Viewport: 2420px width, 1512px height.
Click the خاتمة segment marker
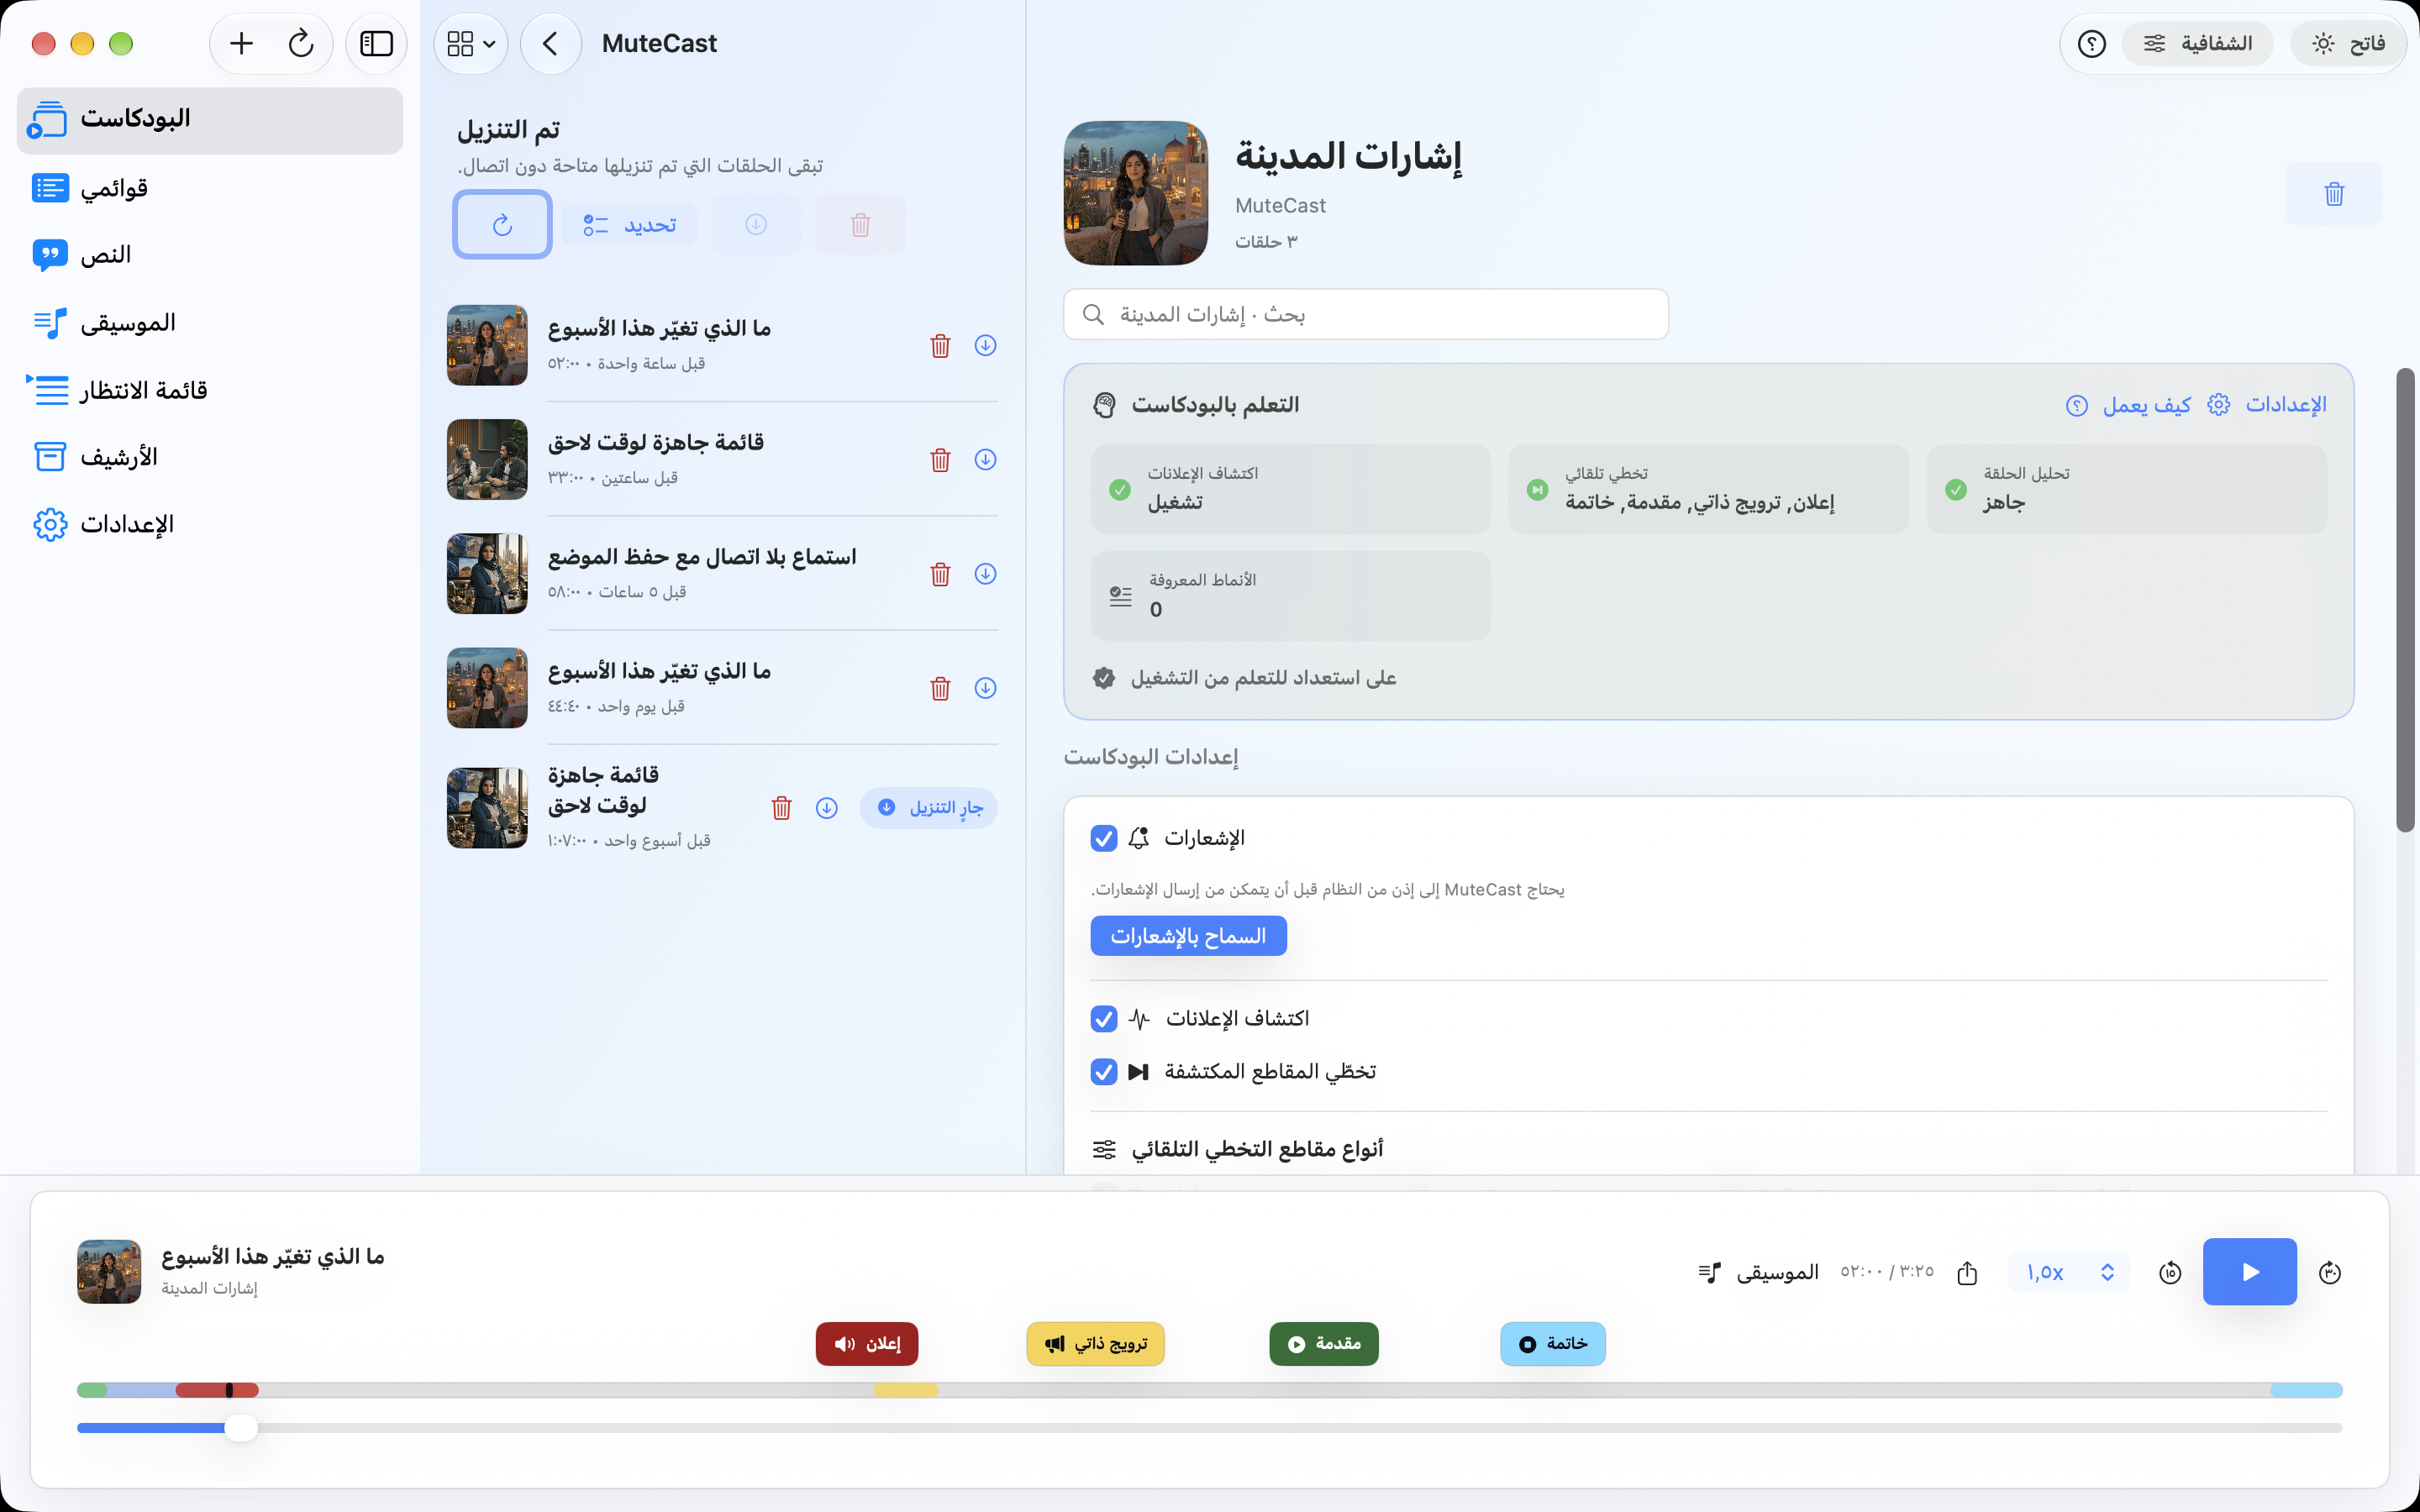pos(1552,1344)
